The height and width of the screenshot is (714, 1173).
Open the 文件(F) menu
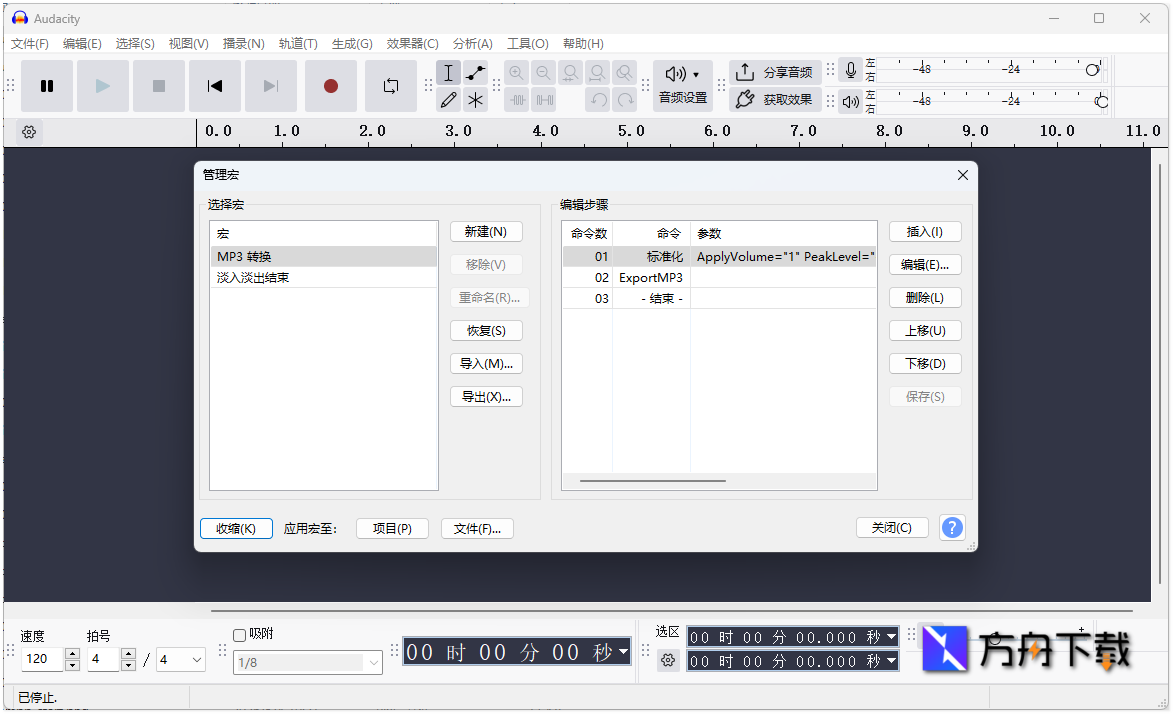30,44
